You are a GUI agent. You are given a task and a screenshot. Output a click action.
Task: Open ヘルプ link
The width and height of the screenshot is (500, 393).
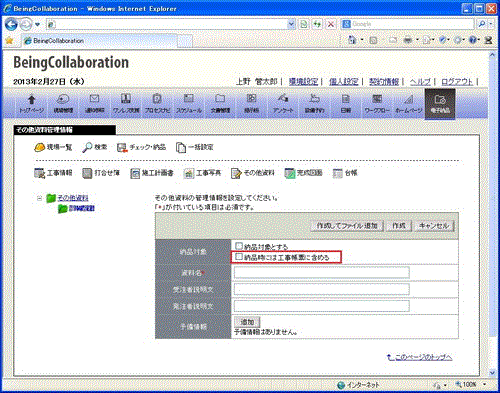tap(420, 81)
